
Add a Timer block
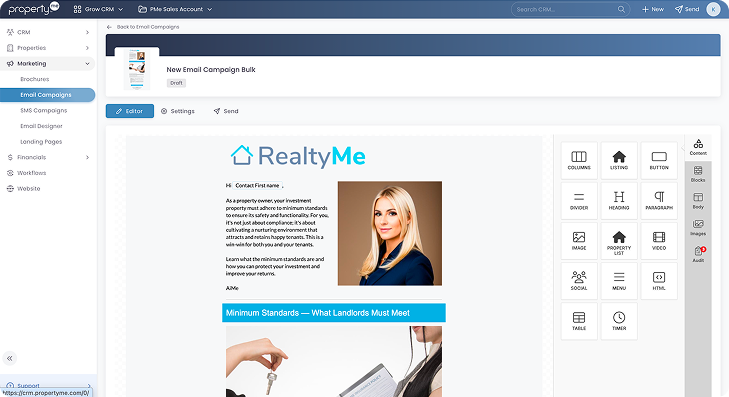(619, 321)
